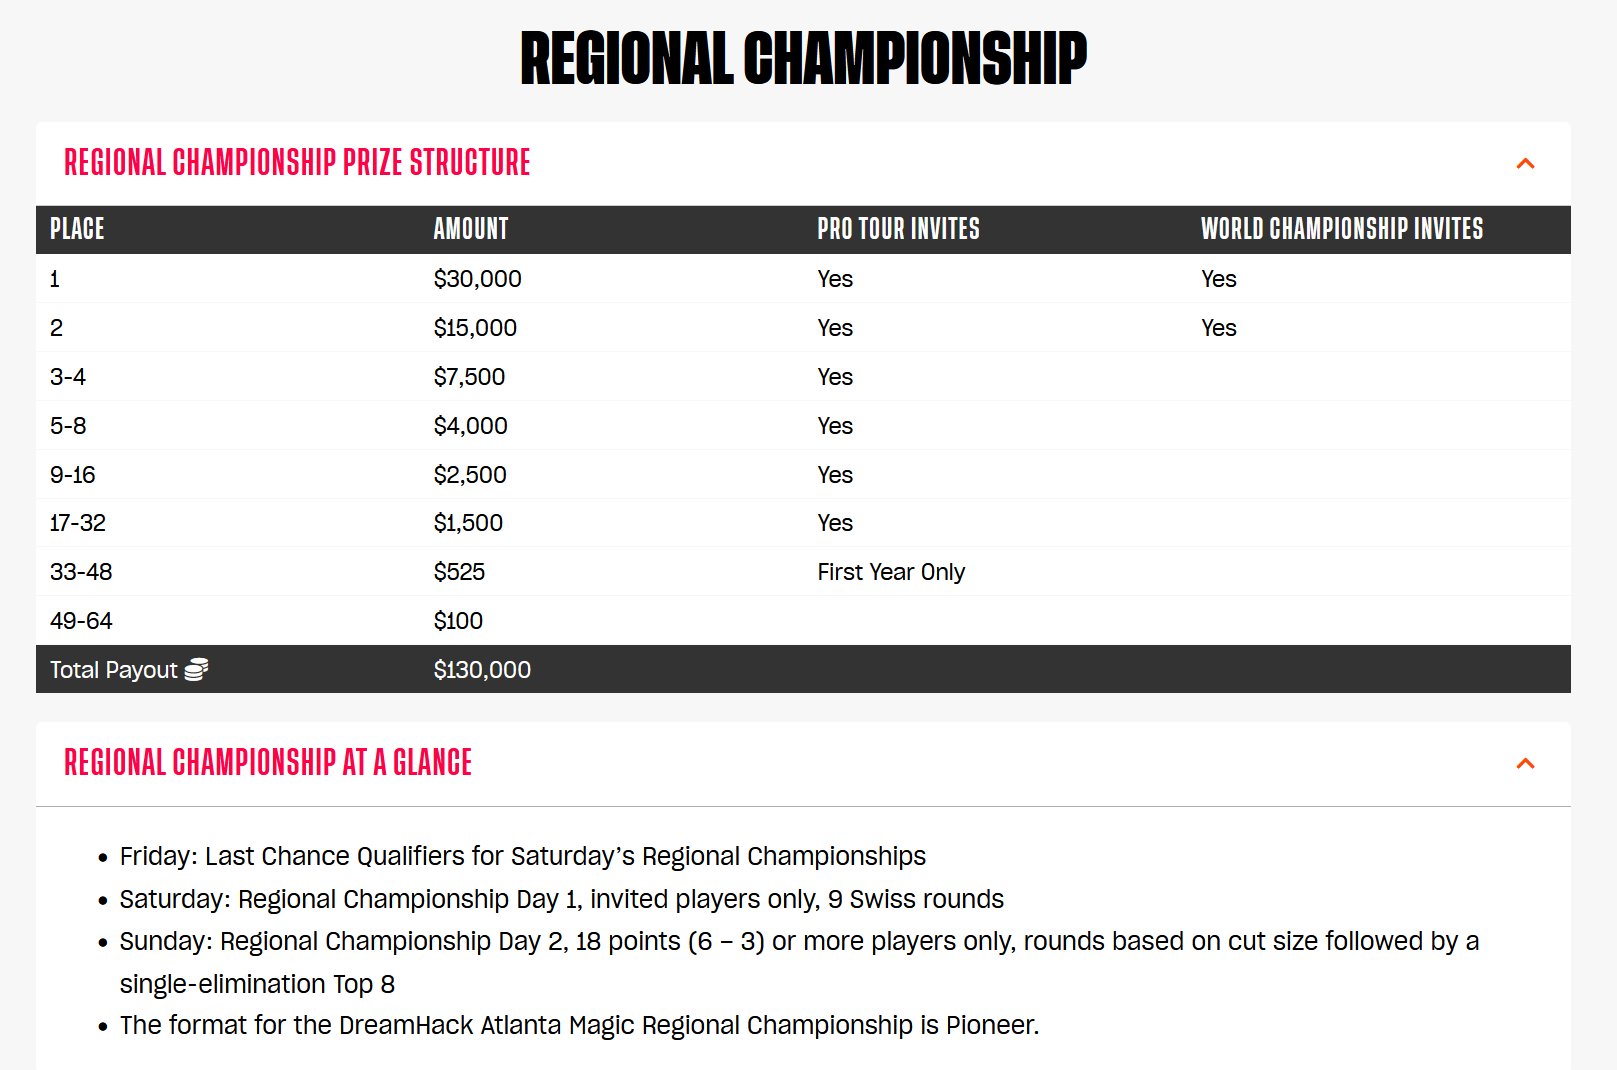1617x1070 pixels.
Task: Collapse the At a Glance section chevron
Action: [1524, 763]
